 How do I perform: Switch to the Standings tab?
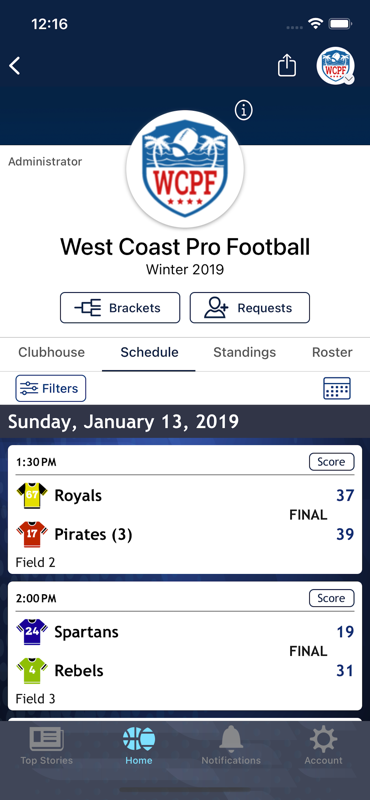click(x=244, y=352)
